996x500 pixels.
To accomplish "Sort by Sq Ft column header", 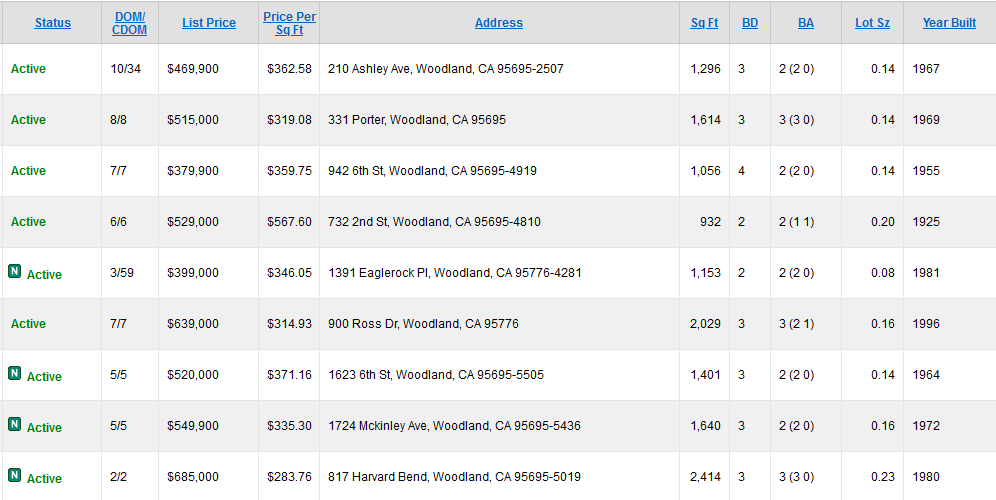I will click(x=704, y=23).
